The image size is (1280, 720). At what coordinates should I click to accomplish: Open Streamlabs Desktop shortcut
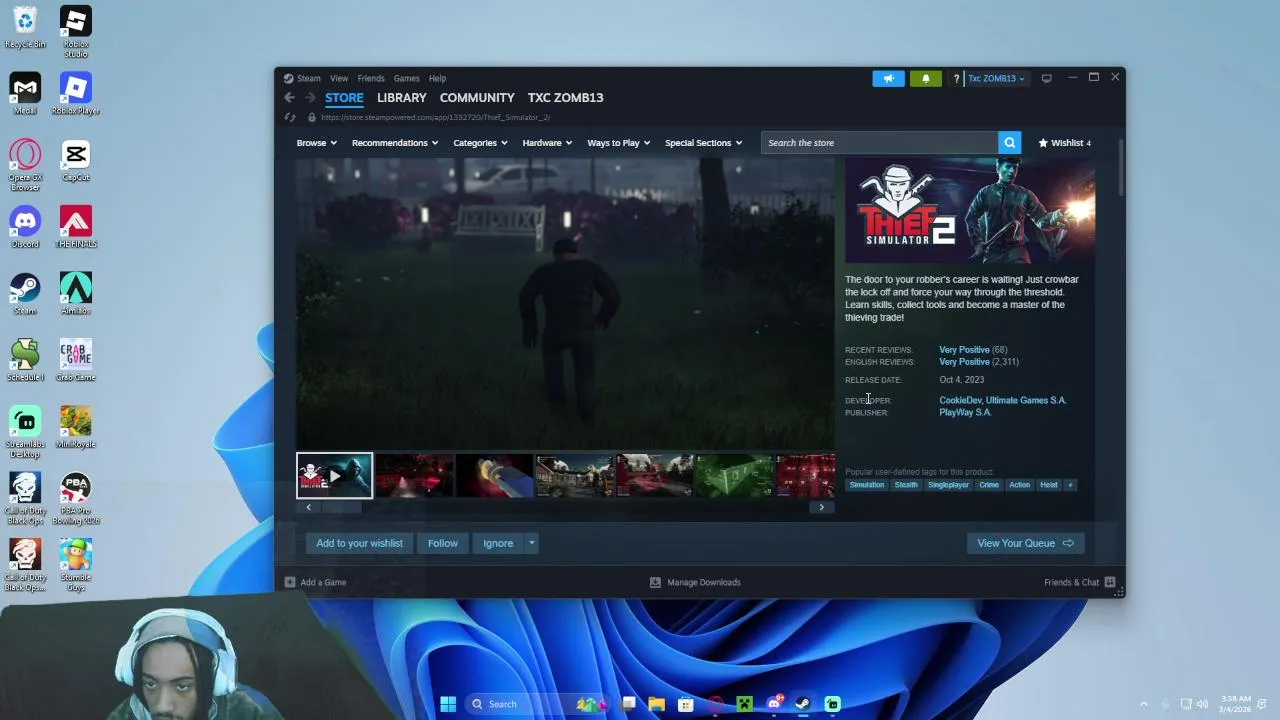25,432
